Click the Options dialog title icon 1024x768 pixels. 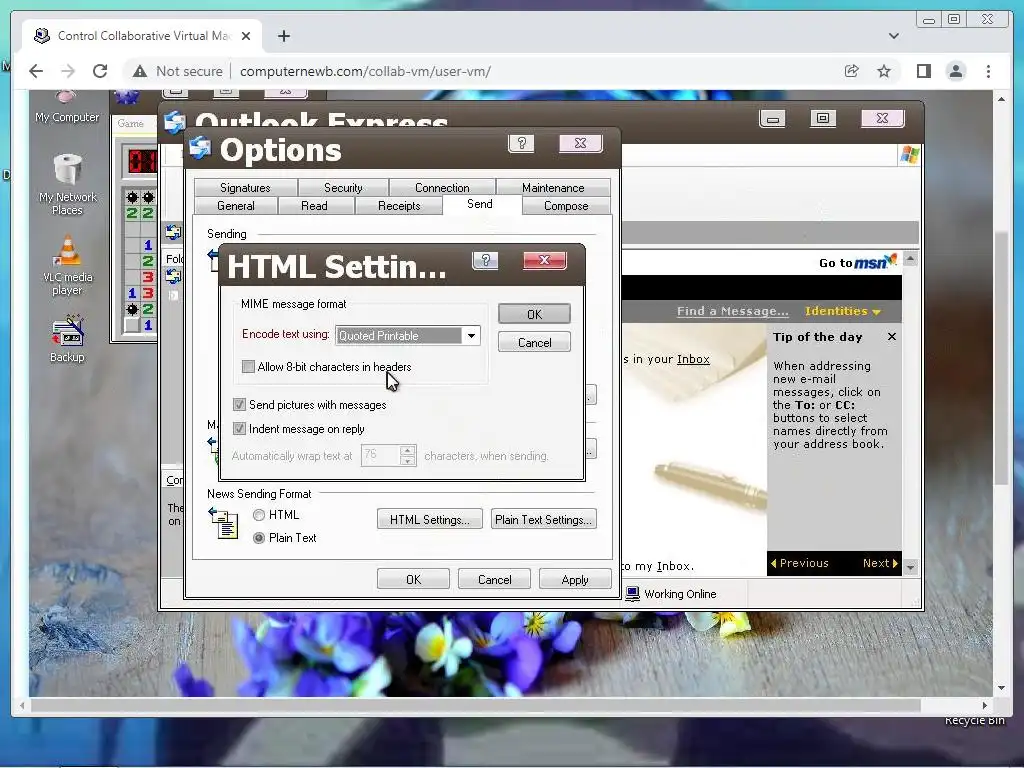click(200, 148)
